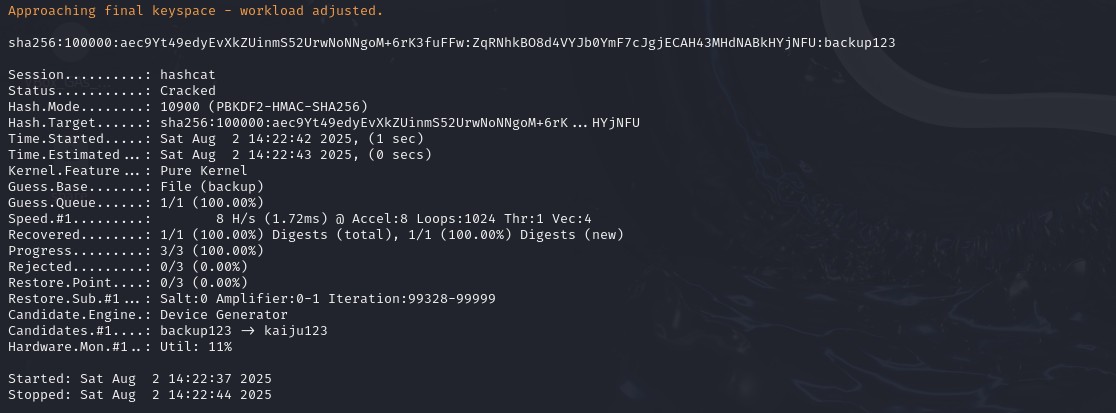Click the 'Session' line showing hashcat
Screen dimensions: 1116x413
point(111,75)
